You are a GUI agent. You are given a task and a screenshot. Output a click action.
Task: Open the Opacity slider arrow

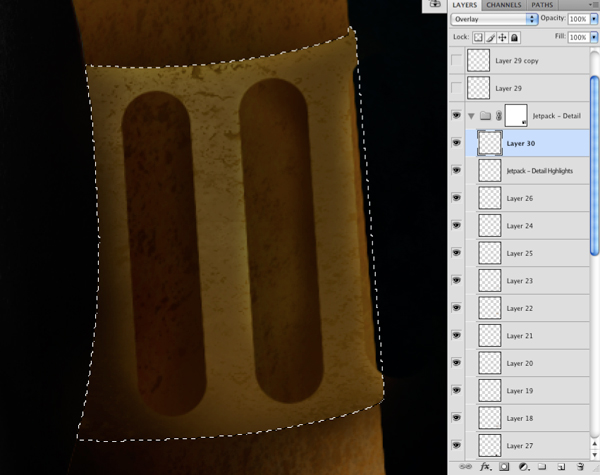click(594, 19)
